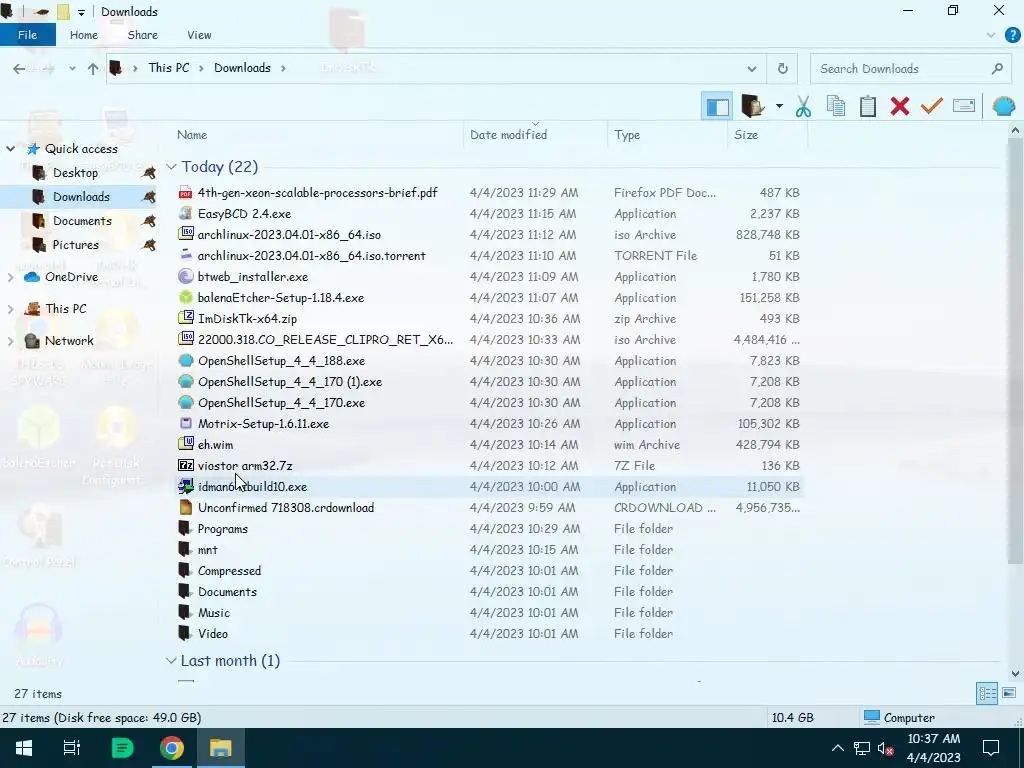Collapse the Quick access tree node
Viewport: 1024px width, 768px height.
point(10,149)
